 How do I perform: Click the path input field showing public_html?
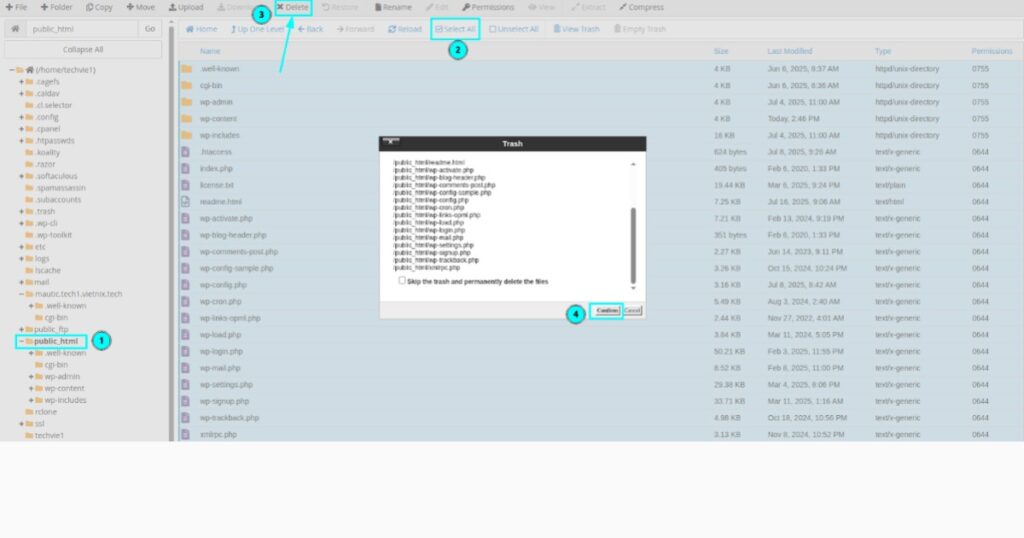tap(83, 29)
